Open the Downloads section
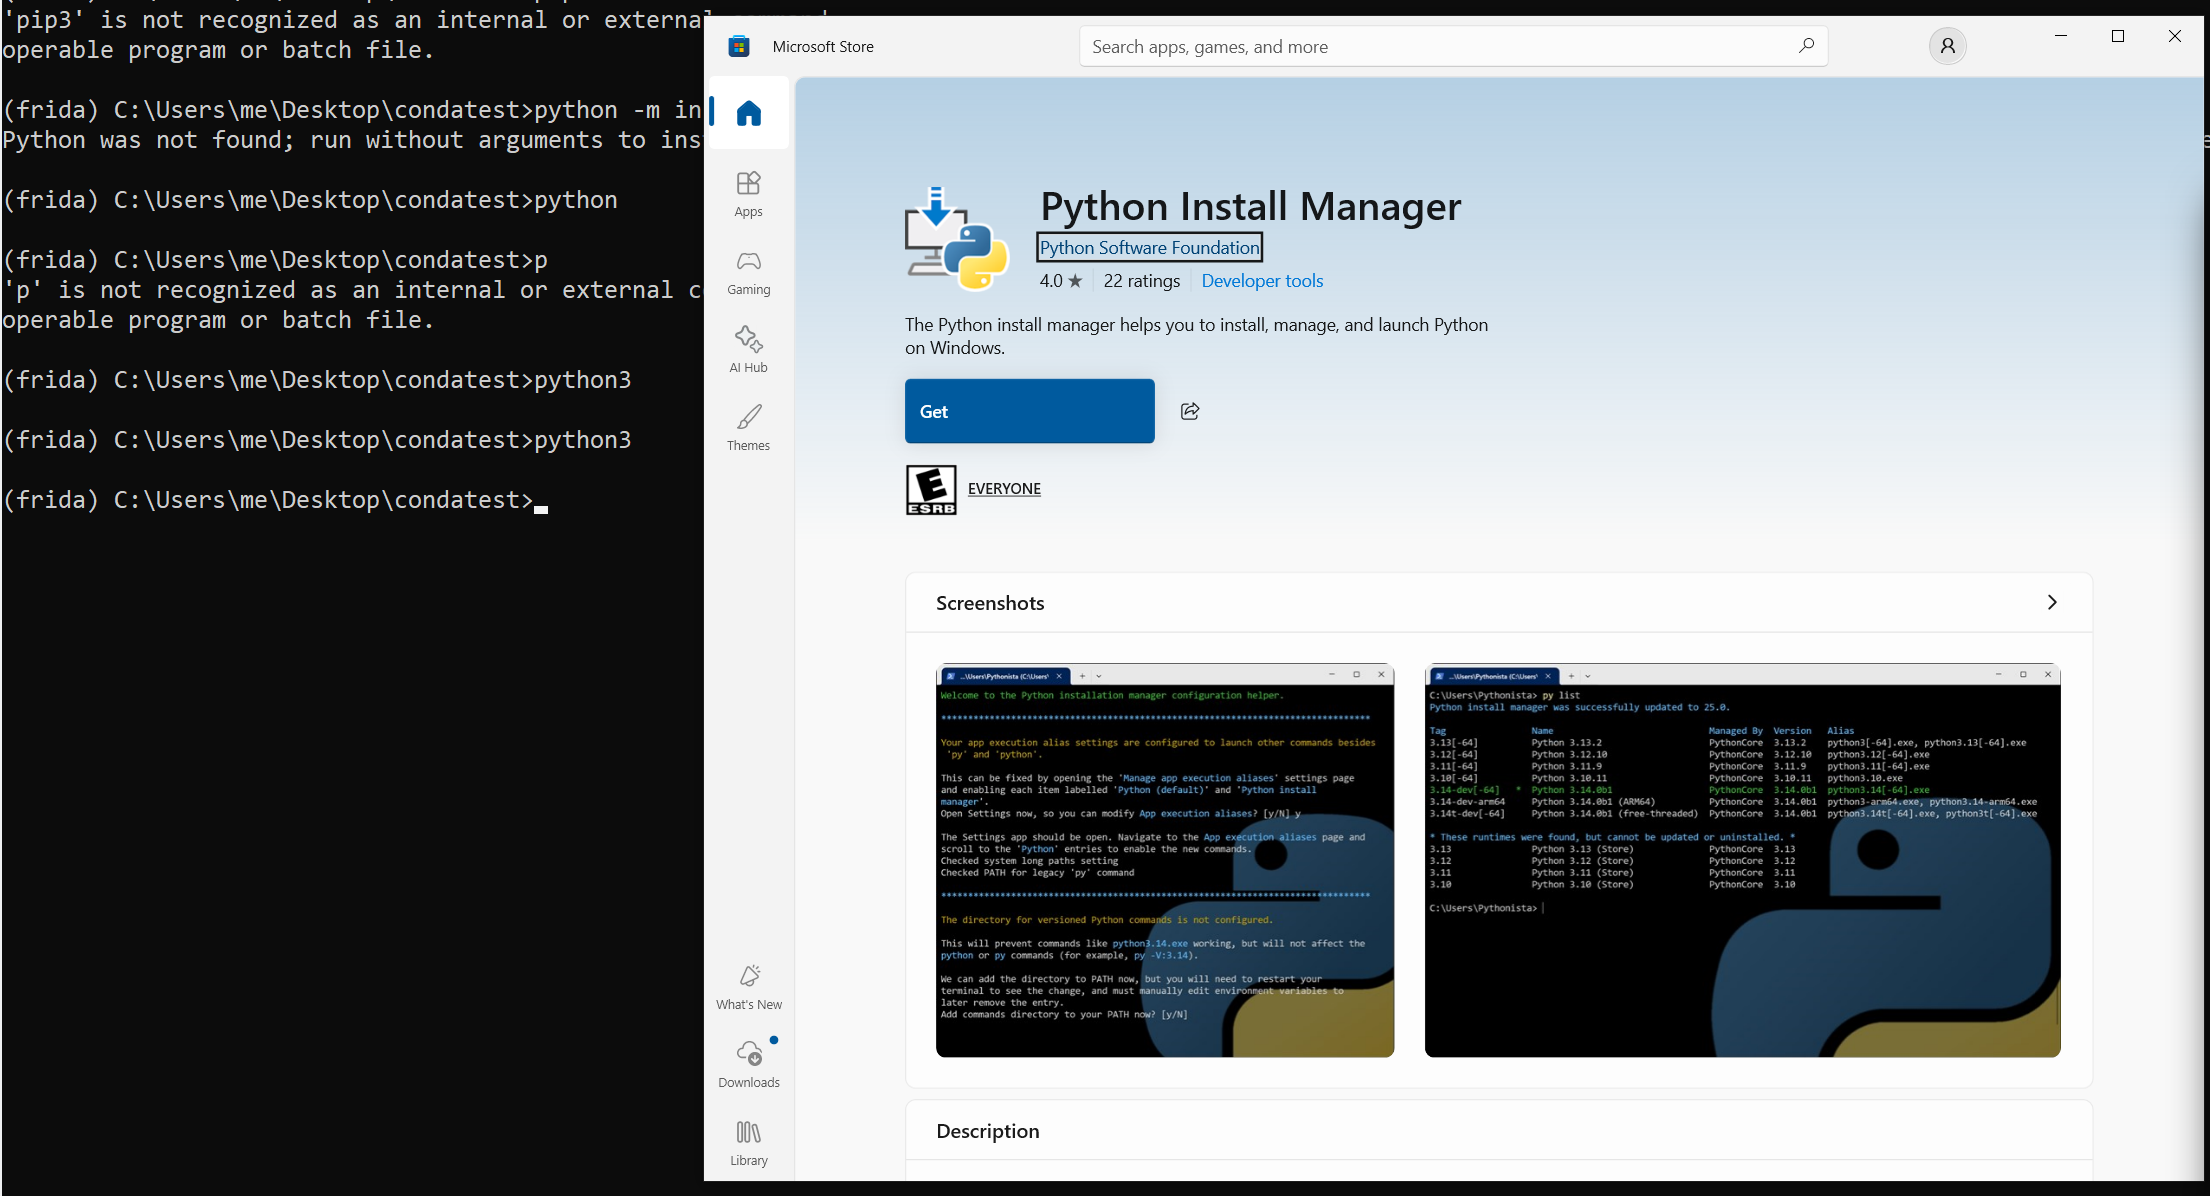This screenshot has width=2210, height=1196. [x=748, y=1065]
